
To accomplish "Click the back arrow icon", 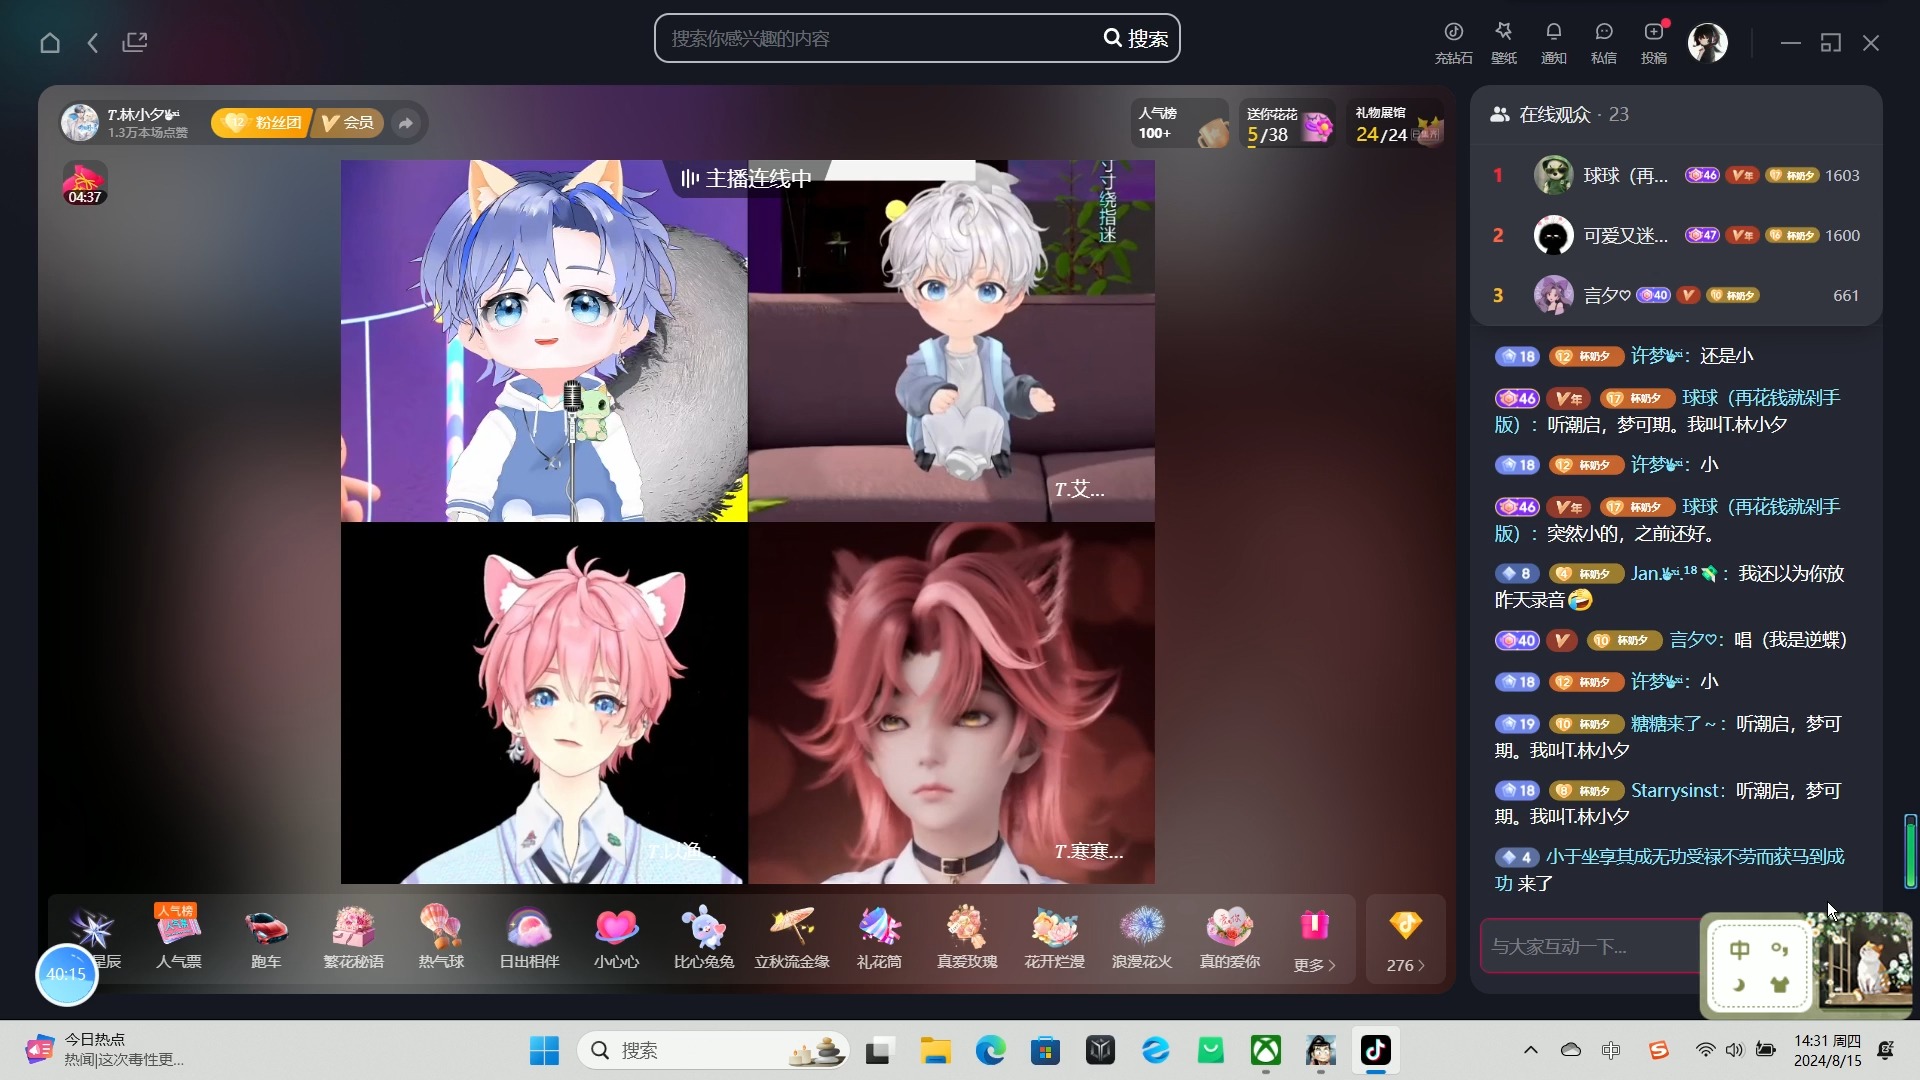I will (93, 42).
